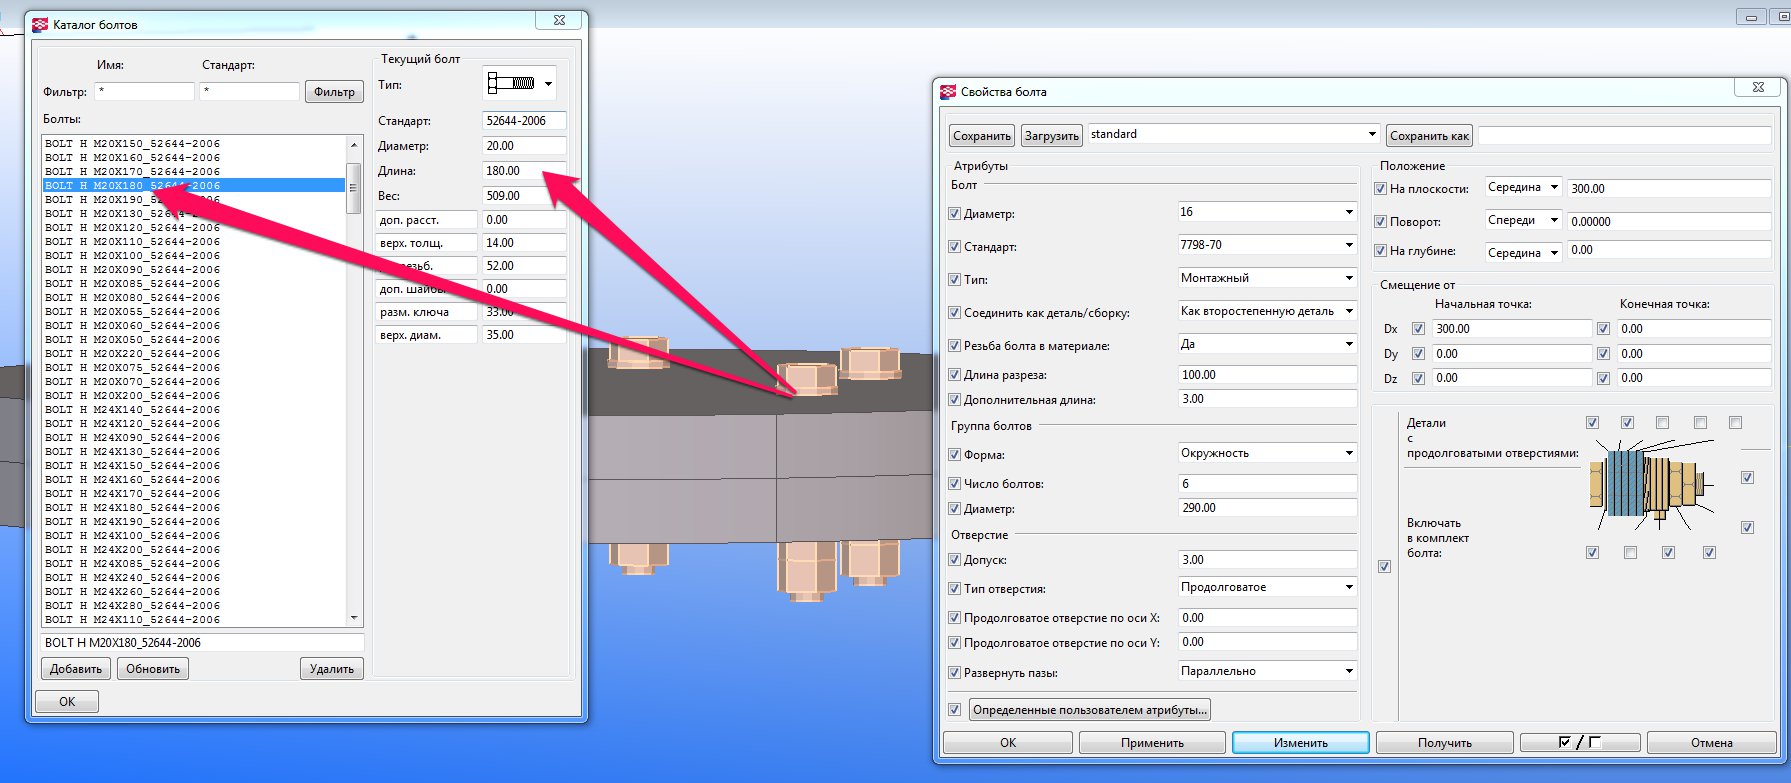Select BOLT H M20X150_52644-2006 in list
The height and width of the screenshot is (783, 1791).
pyautogui.click(x=132, y=144)
